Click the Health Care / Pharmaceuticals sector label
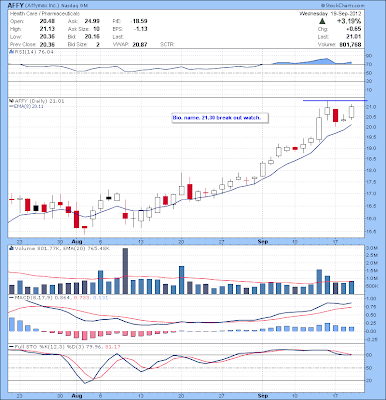The image size is (386, 400). click(x=45, y=14)
